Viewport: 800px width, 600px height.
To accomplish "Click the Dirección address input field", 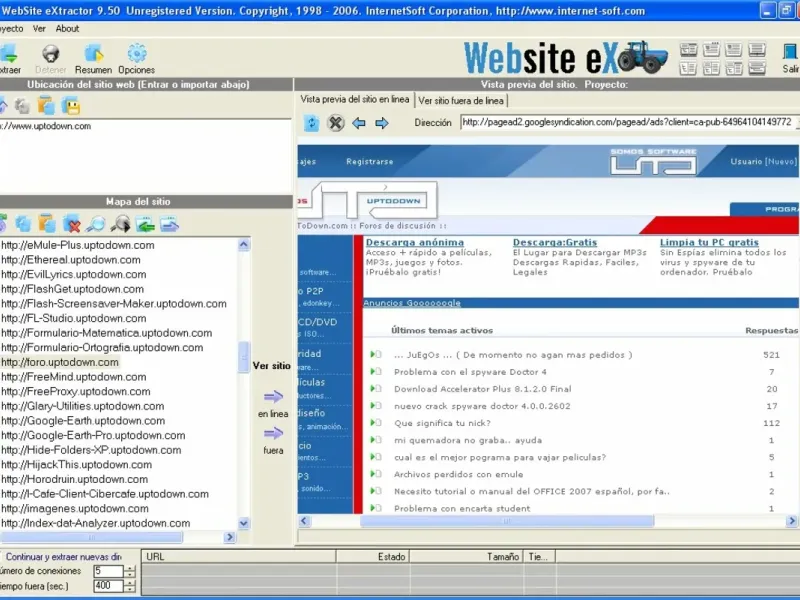I will point(629,122).
